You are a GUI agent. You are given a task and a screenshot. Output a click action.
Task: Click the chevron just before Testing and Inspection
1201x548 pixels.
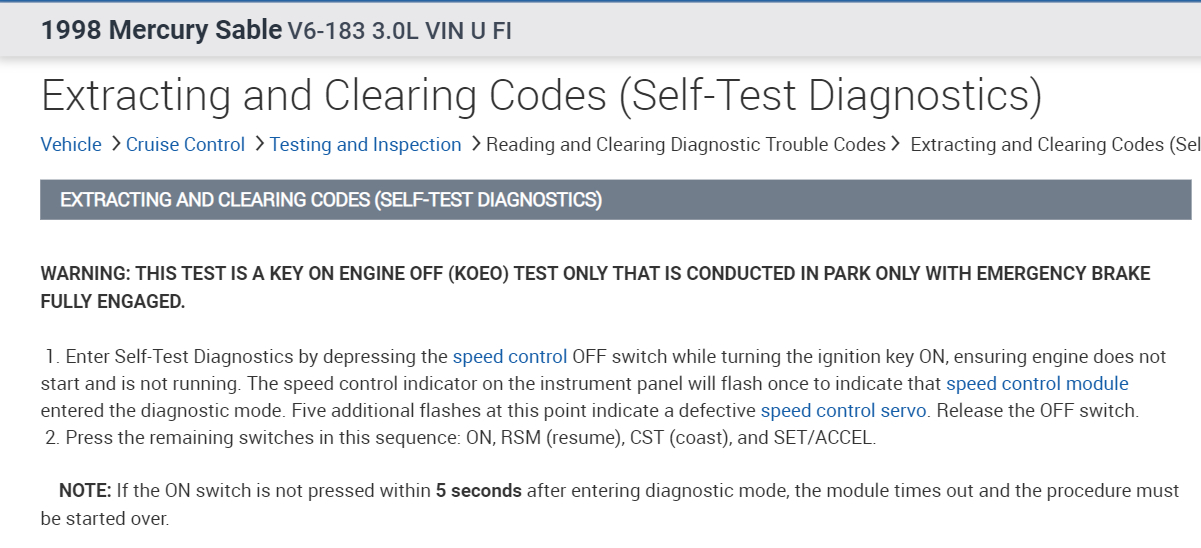click(260, 145)
